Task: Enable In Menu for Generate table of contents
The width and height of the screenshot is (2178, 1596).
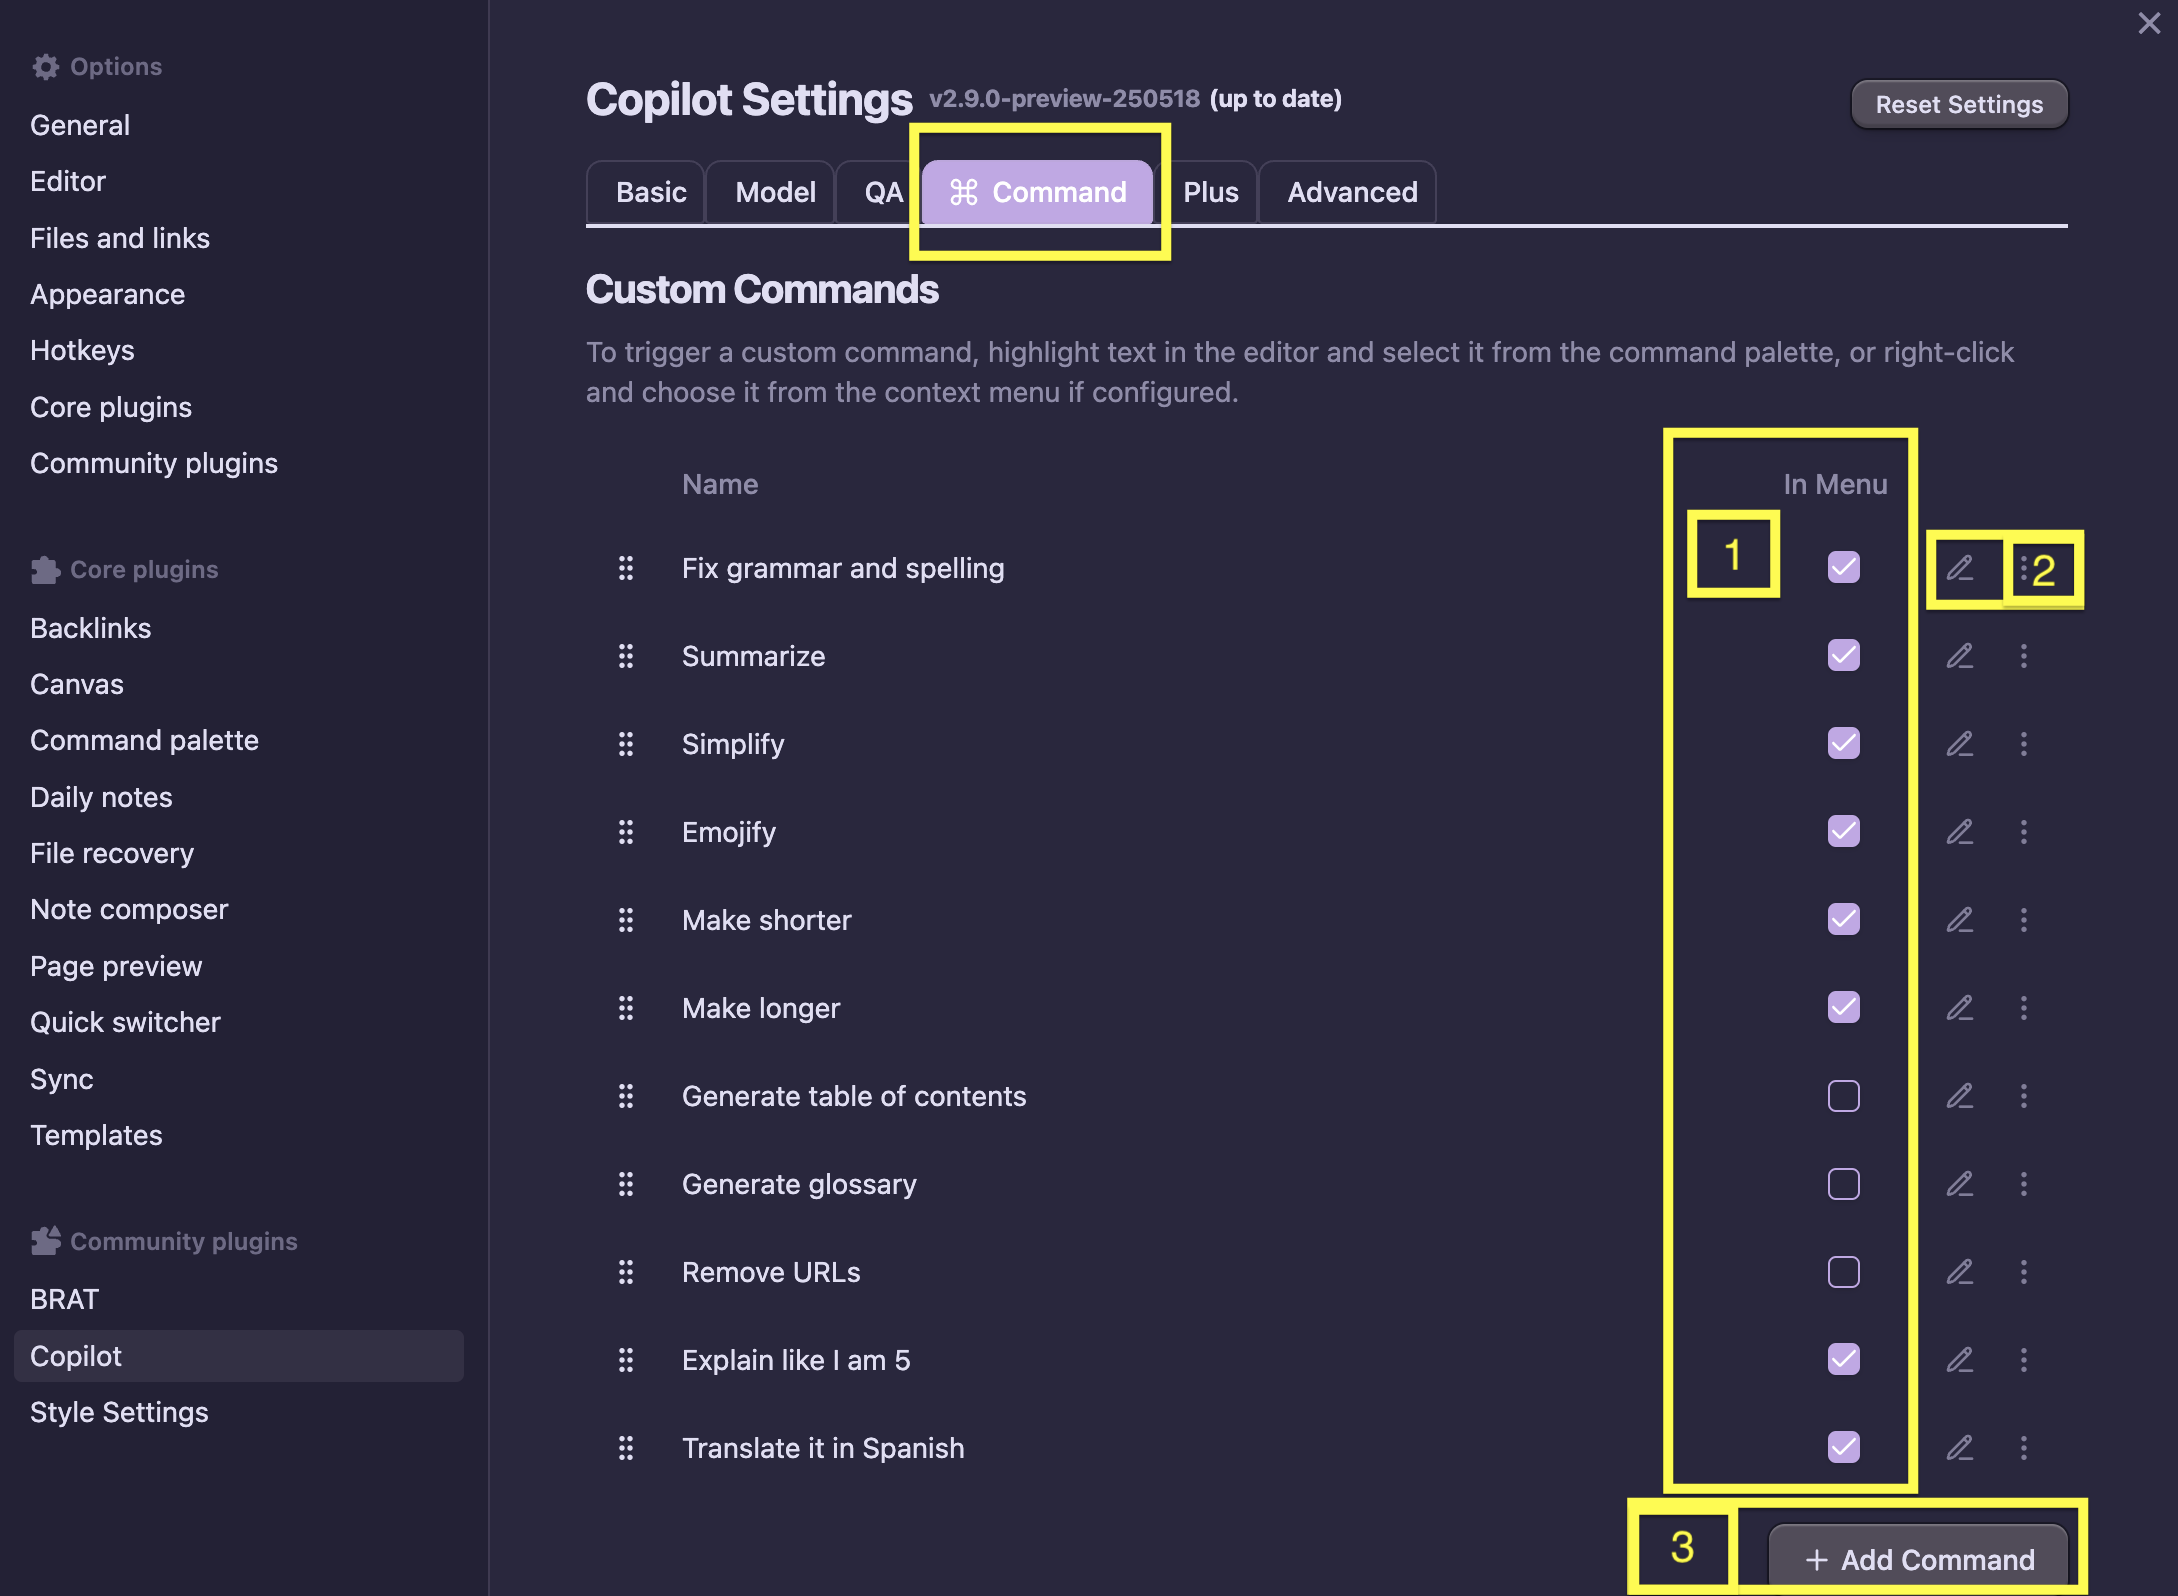Action: 1843,1096
